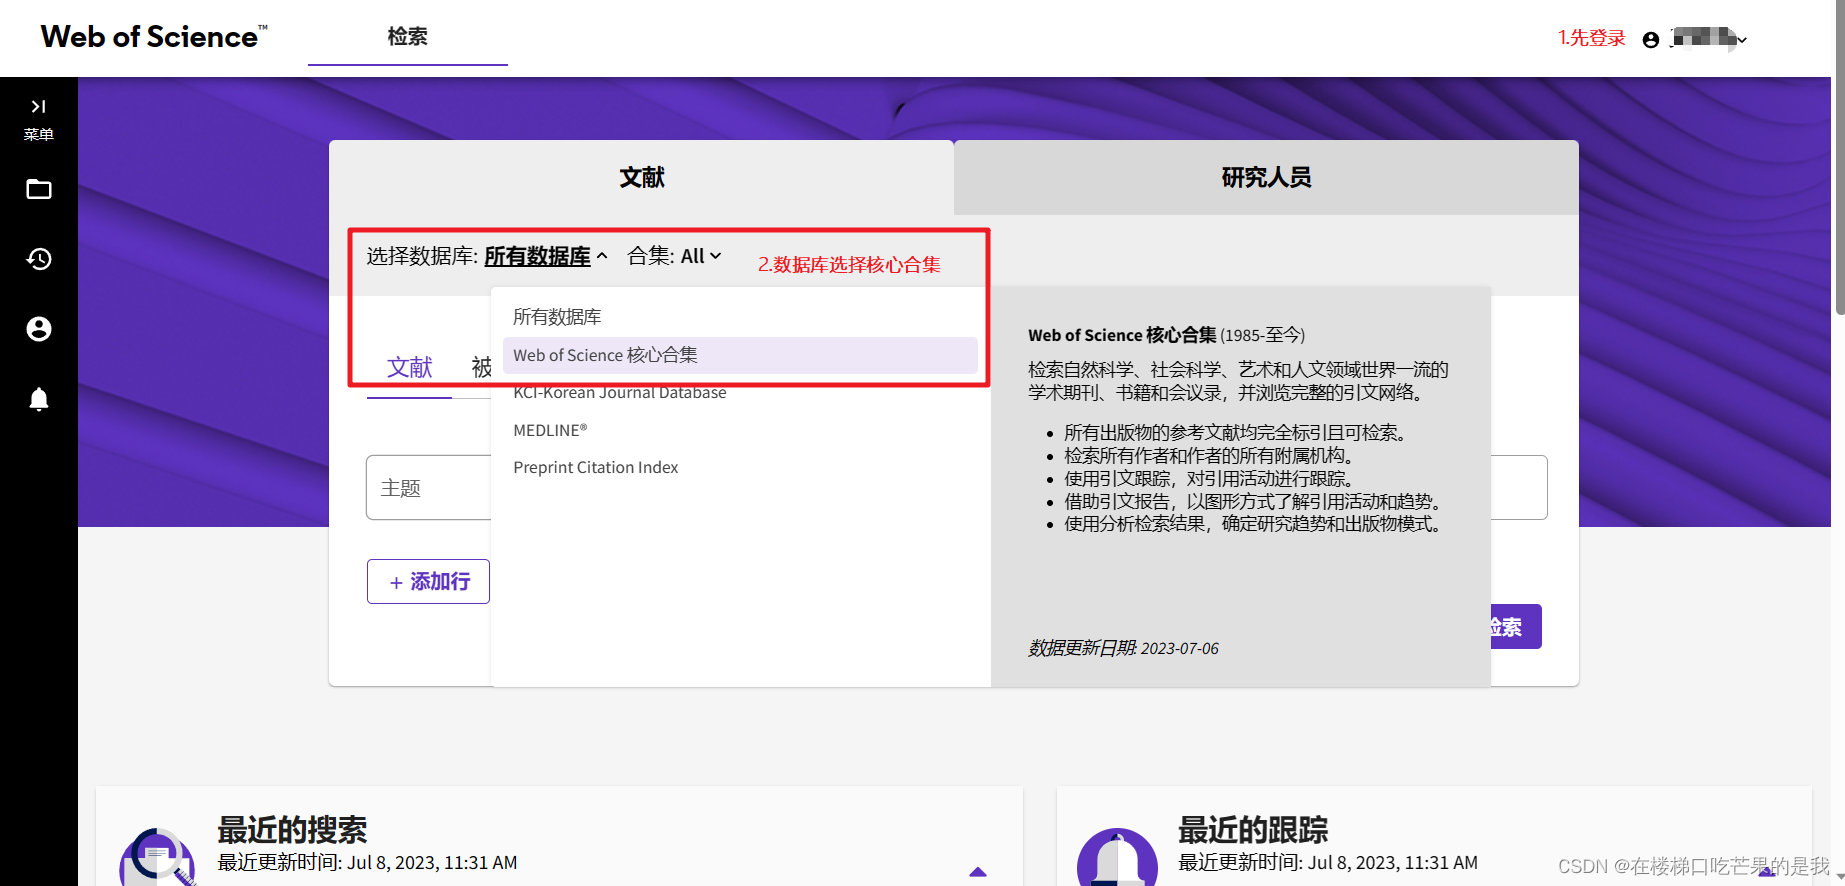Click the 最近的搜索 magnifier icon
The height and width of the screenshot is (886, 1845).
pyautogui.click(x=157, y=858)
